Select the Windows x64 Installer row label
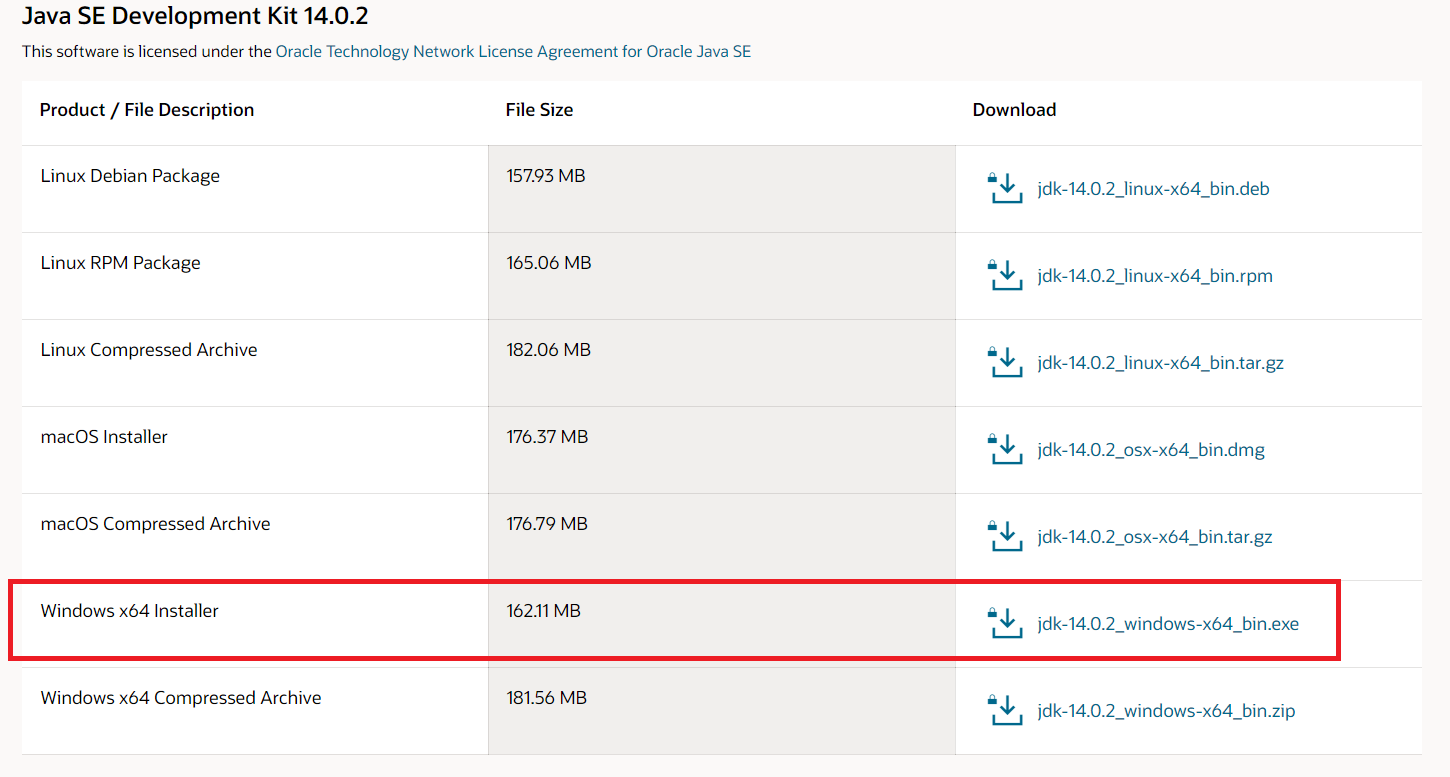Viewport: 1450px width, 777px height. (x=130, y=611)
